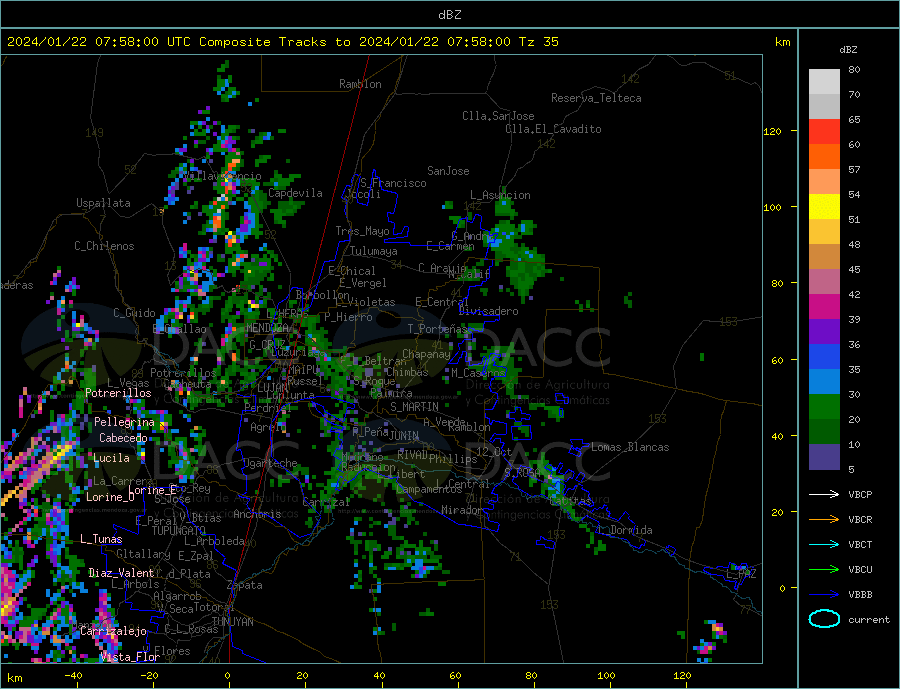Screen dimensions: 900x689
Task: Click the 'Zapata' map label
Action: (245, 585)
